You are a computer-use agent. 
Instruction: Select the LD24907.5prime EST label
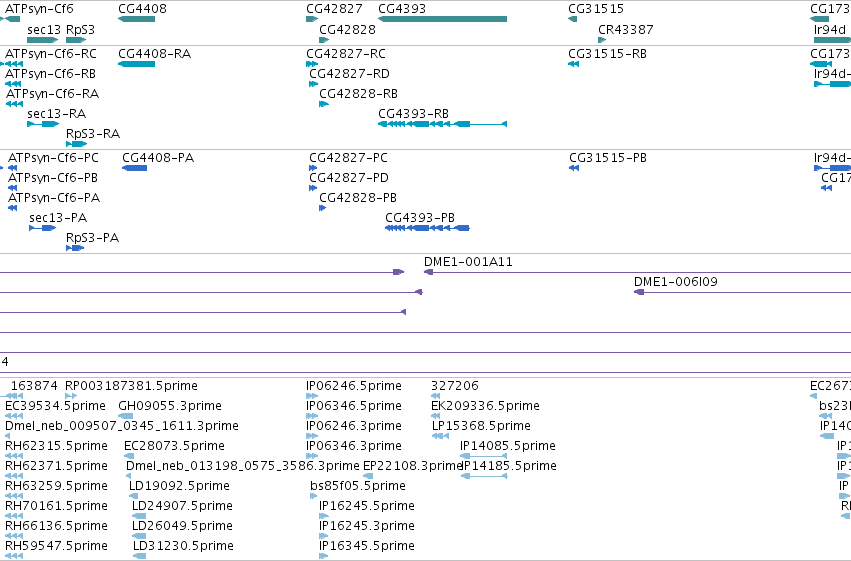(x=182, y=506)
